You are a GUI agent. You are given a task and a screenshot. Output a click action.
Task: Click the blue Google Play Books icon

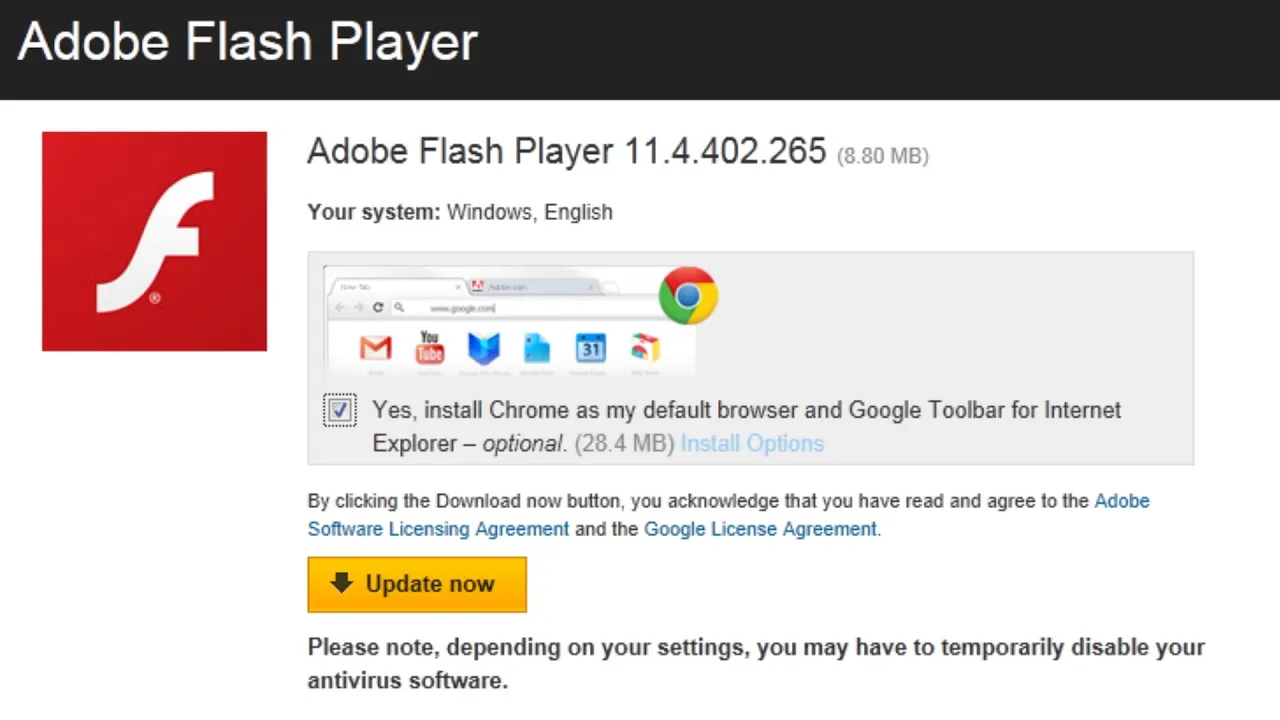tap(484, 348)
